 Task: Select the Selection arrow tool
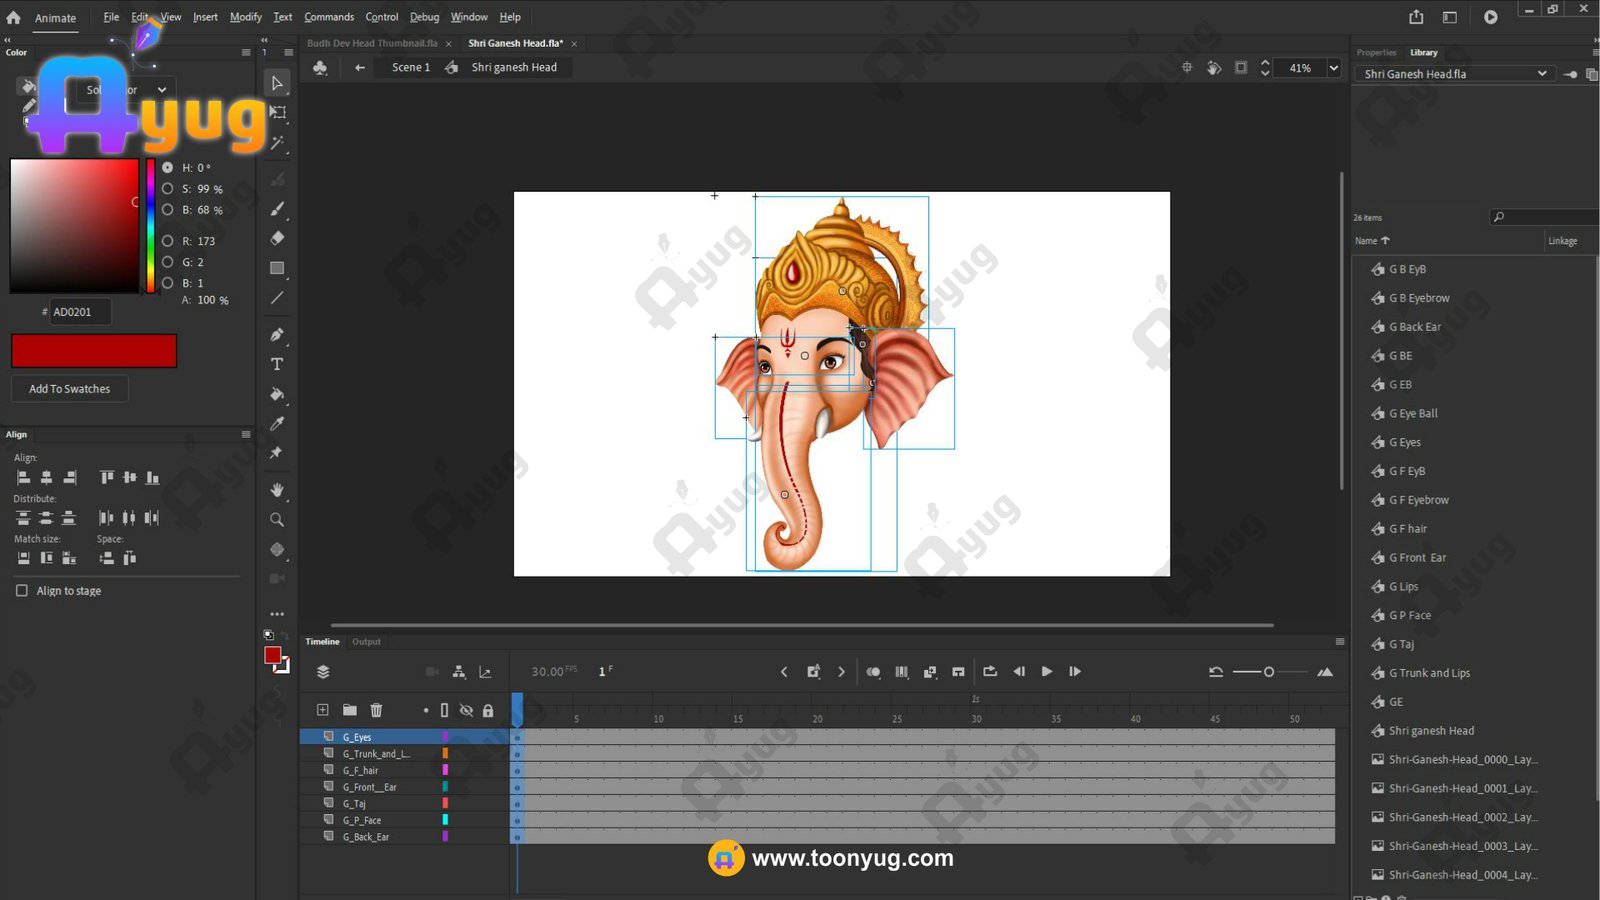tap(278, 83)
